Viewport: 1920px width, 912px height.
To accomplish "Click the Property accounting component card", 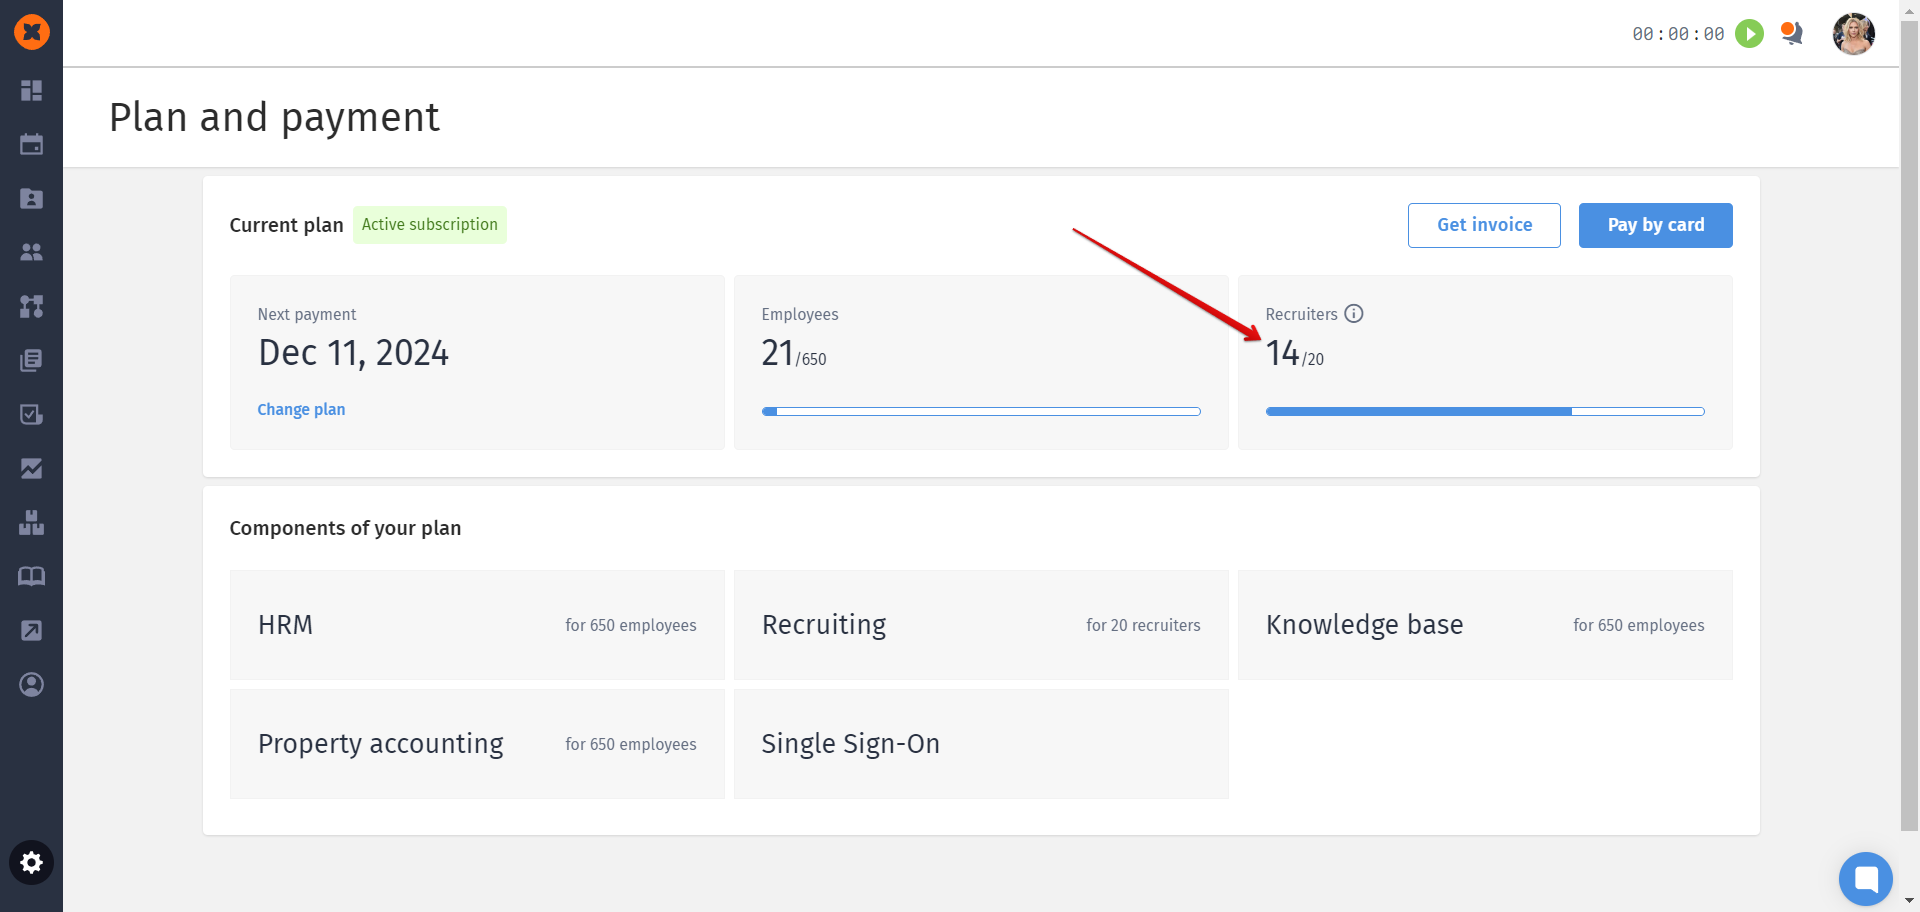I will (477, 744).
